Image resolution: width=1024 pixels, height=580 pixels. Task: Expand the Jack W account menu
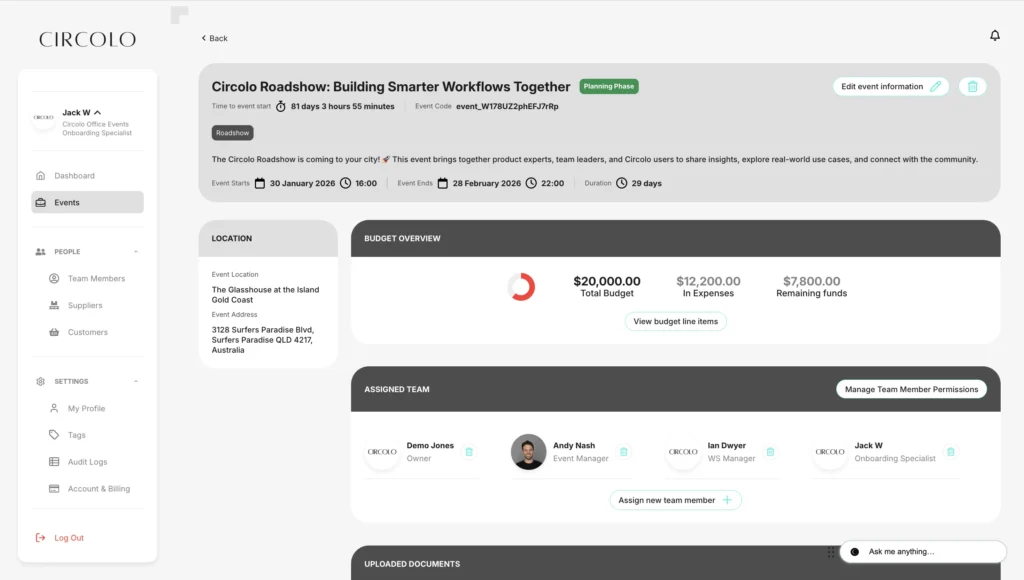click(97, 113)
